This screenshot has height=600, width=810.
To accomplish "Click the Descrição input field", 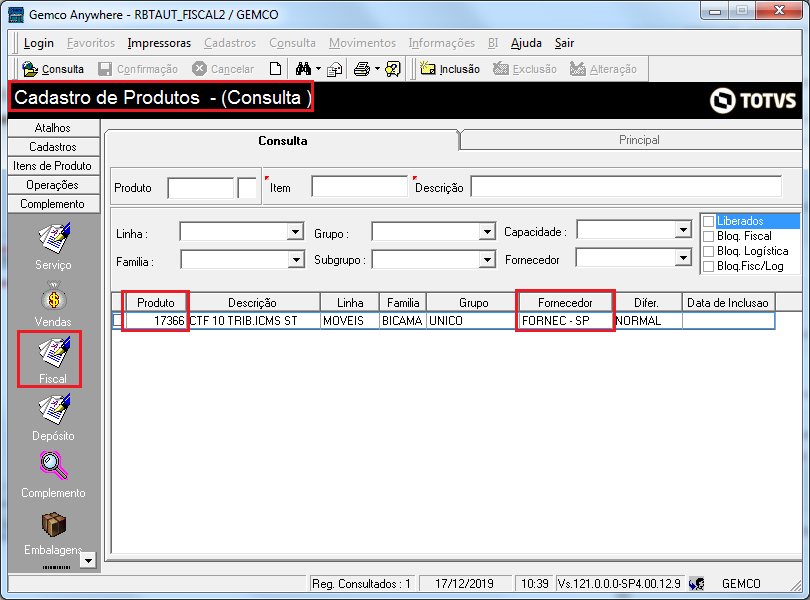I will [x=626, y=187].
